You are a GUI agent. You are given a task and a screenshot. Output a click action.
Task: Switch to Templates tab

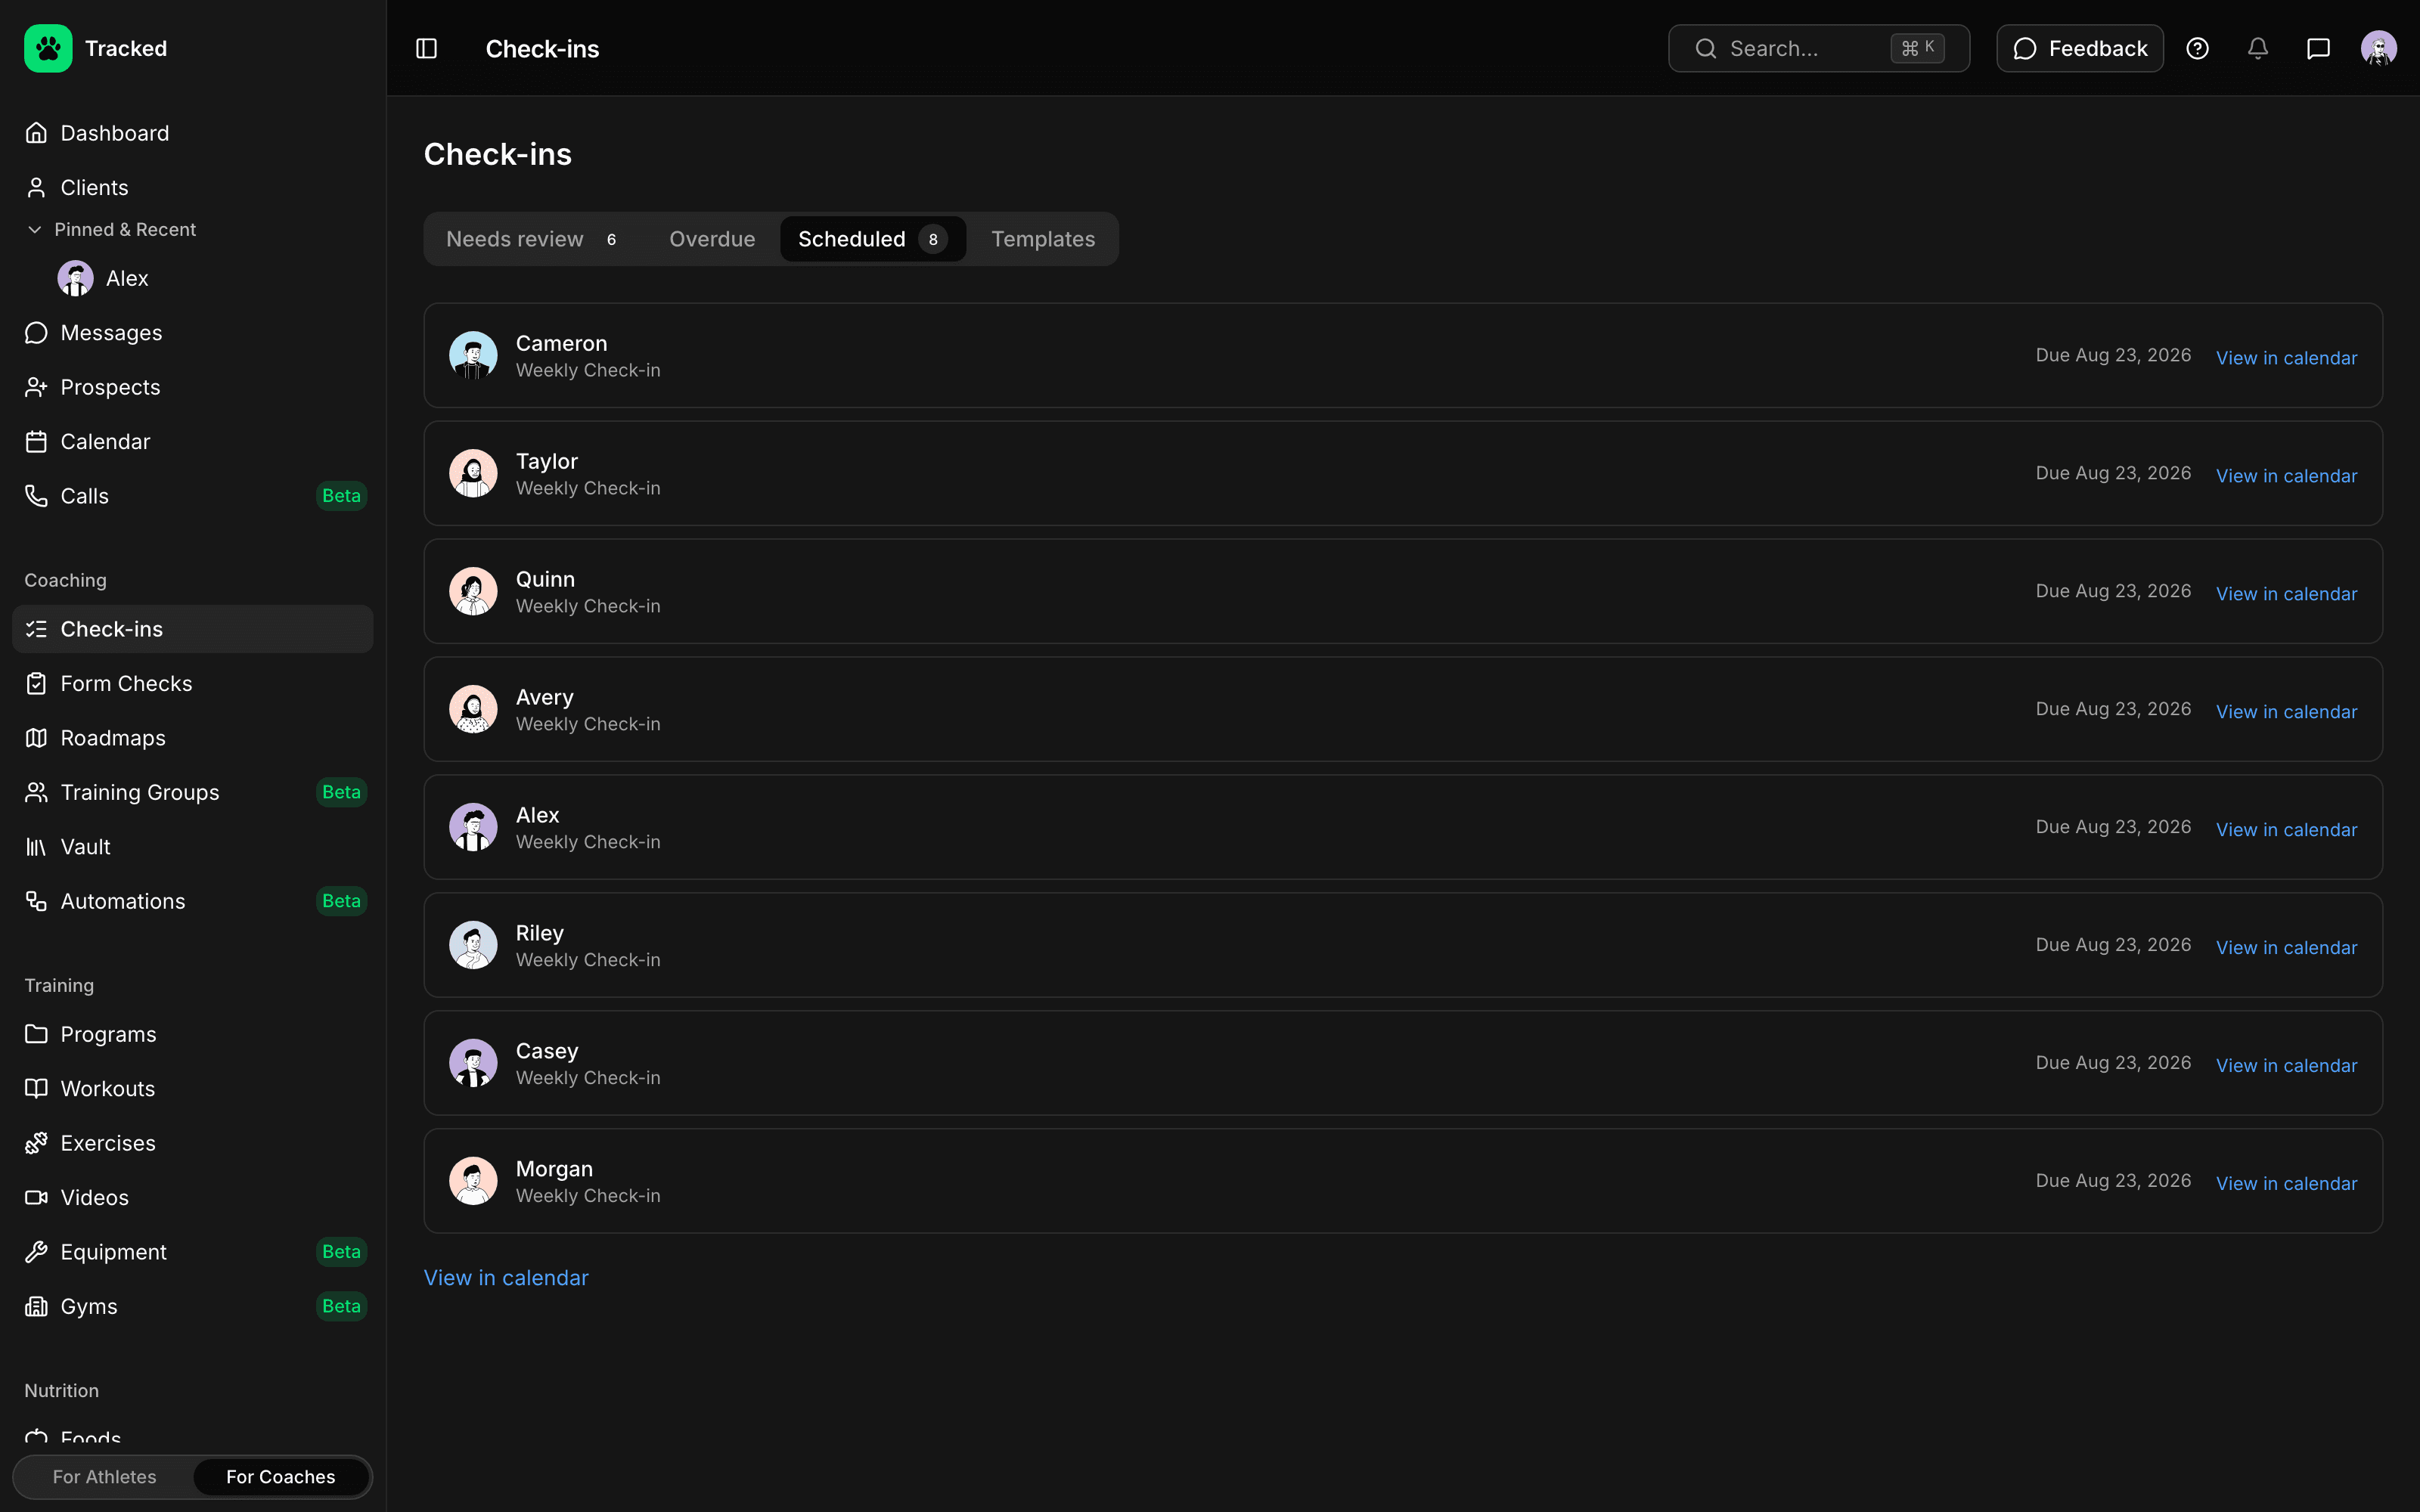coord(1043,239)
